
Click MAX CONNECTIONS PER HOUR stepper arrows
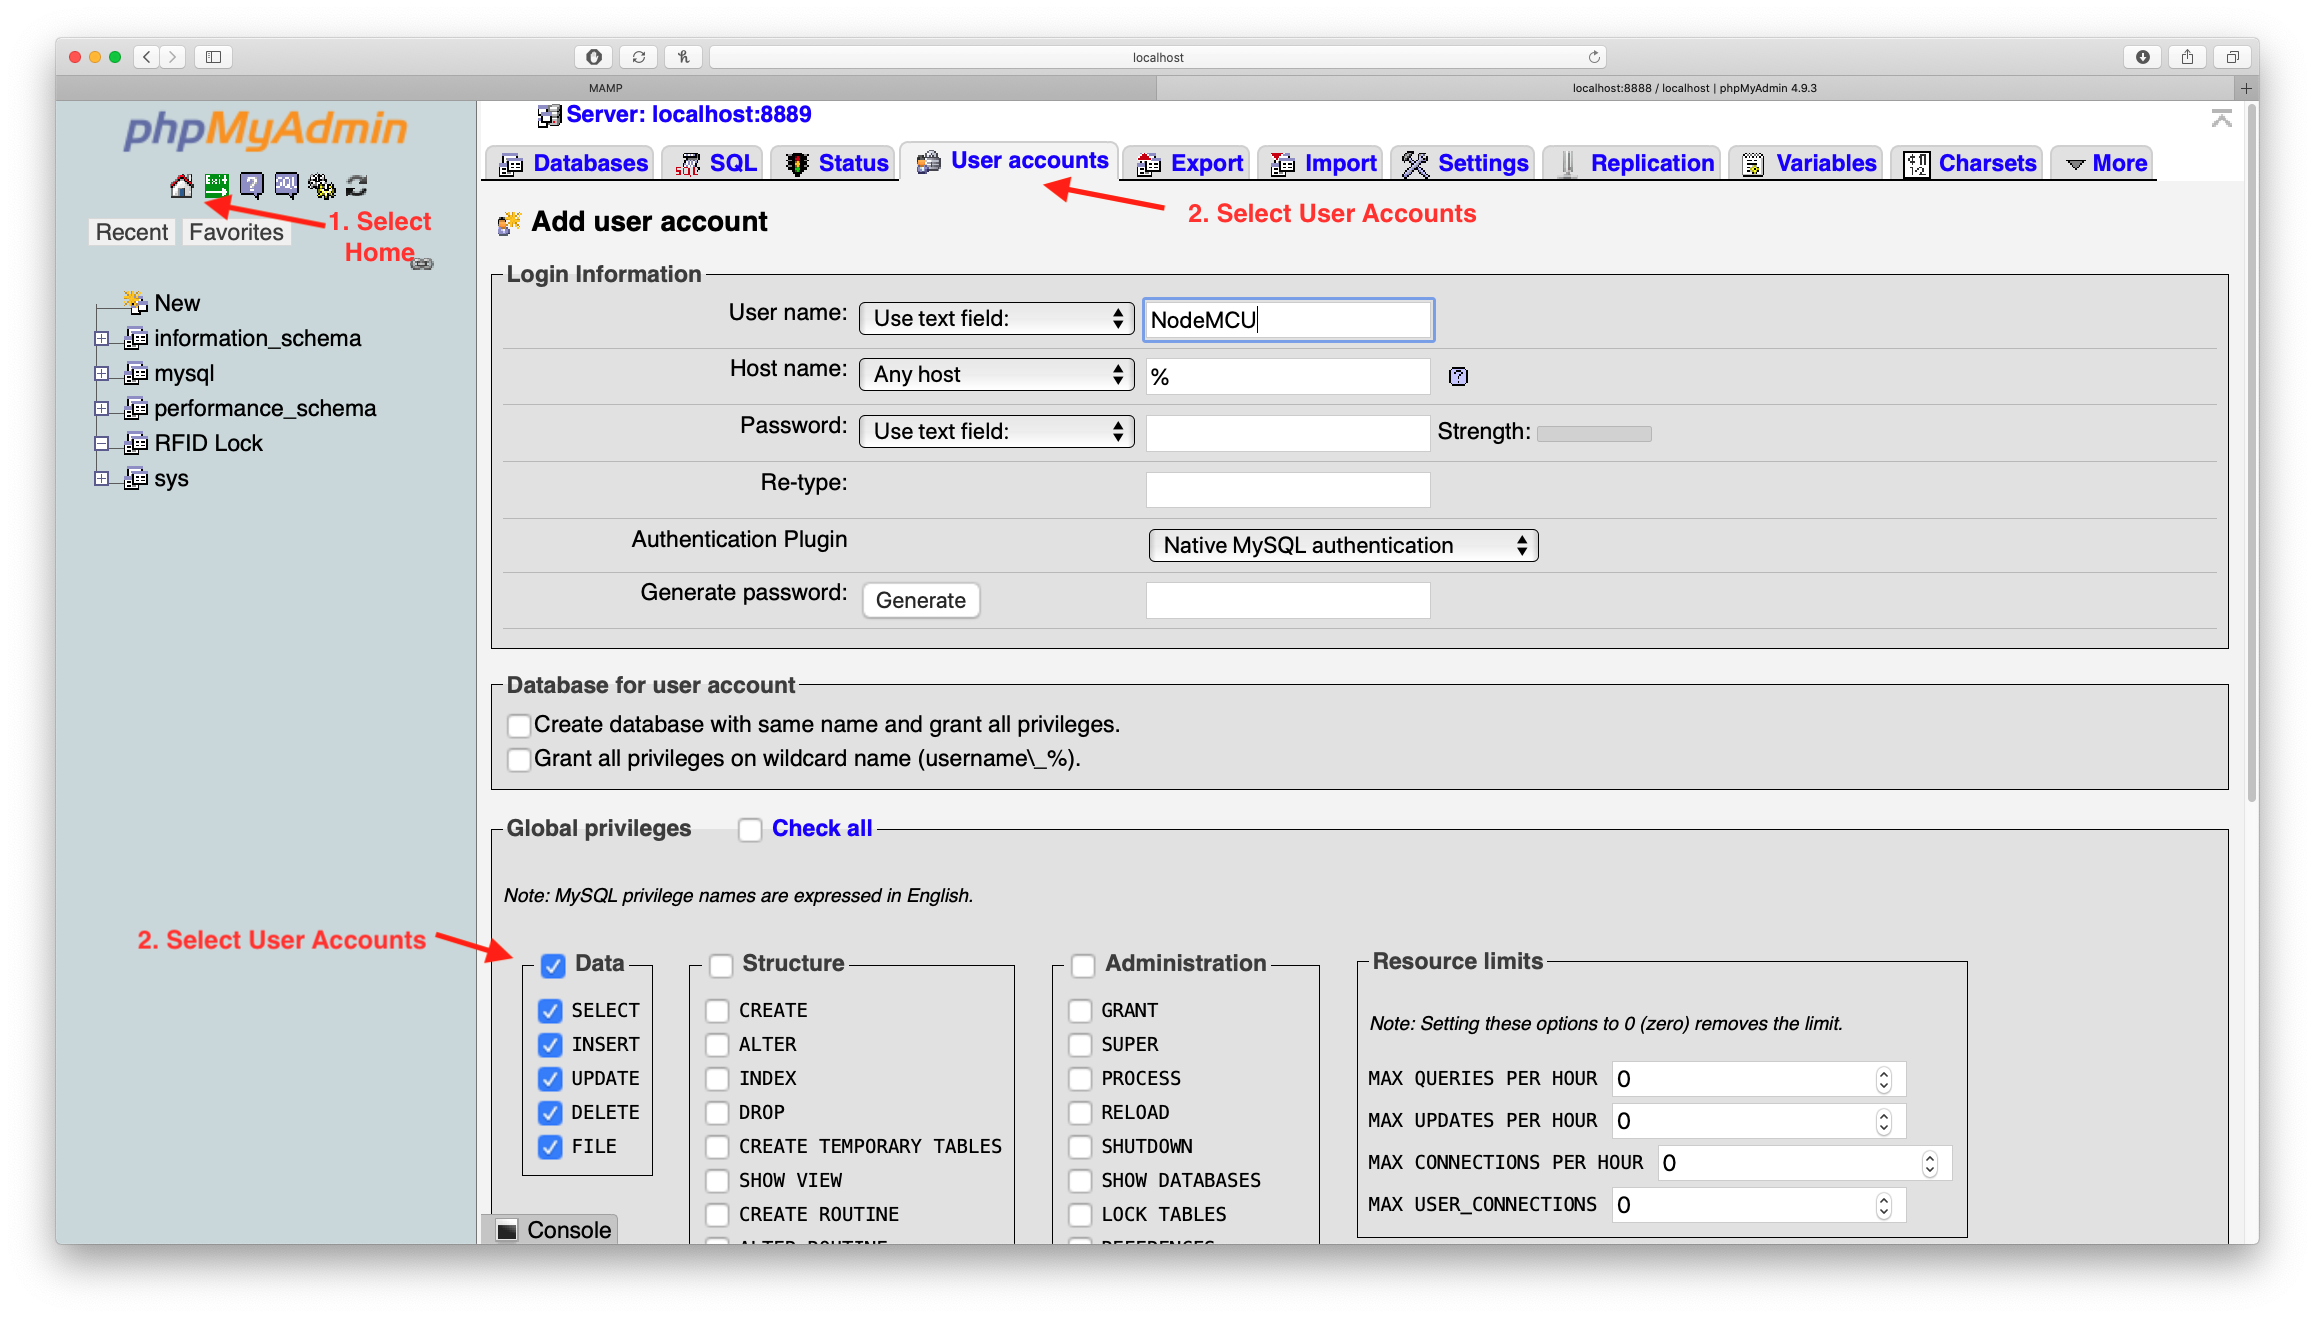tap(1930, 1164)
